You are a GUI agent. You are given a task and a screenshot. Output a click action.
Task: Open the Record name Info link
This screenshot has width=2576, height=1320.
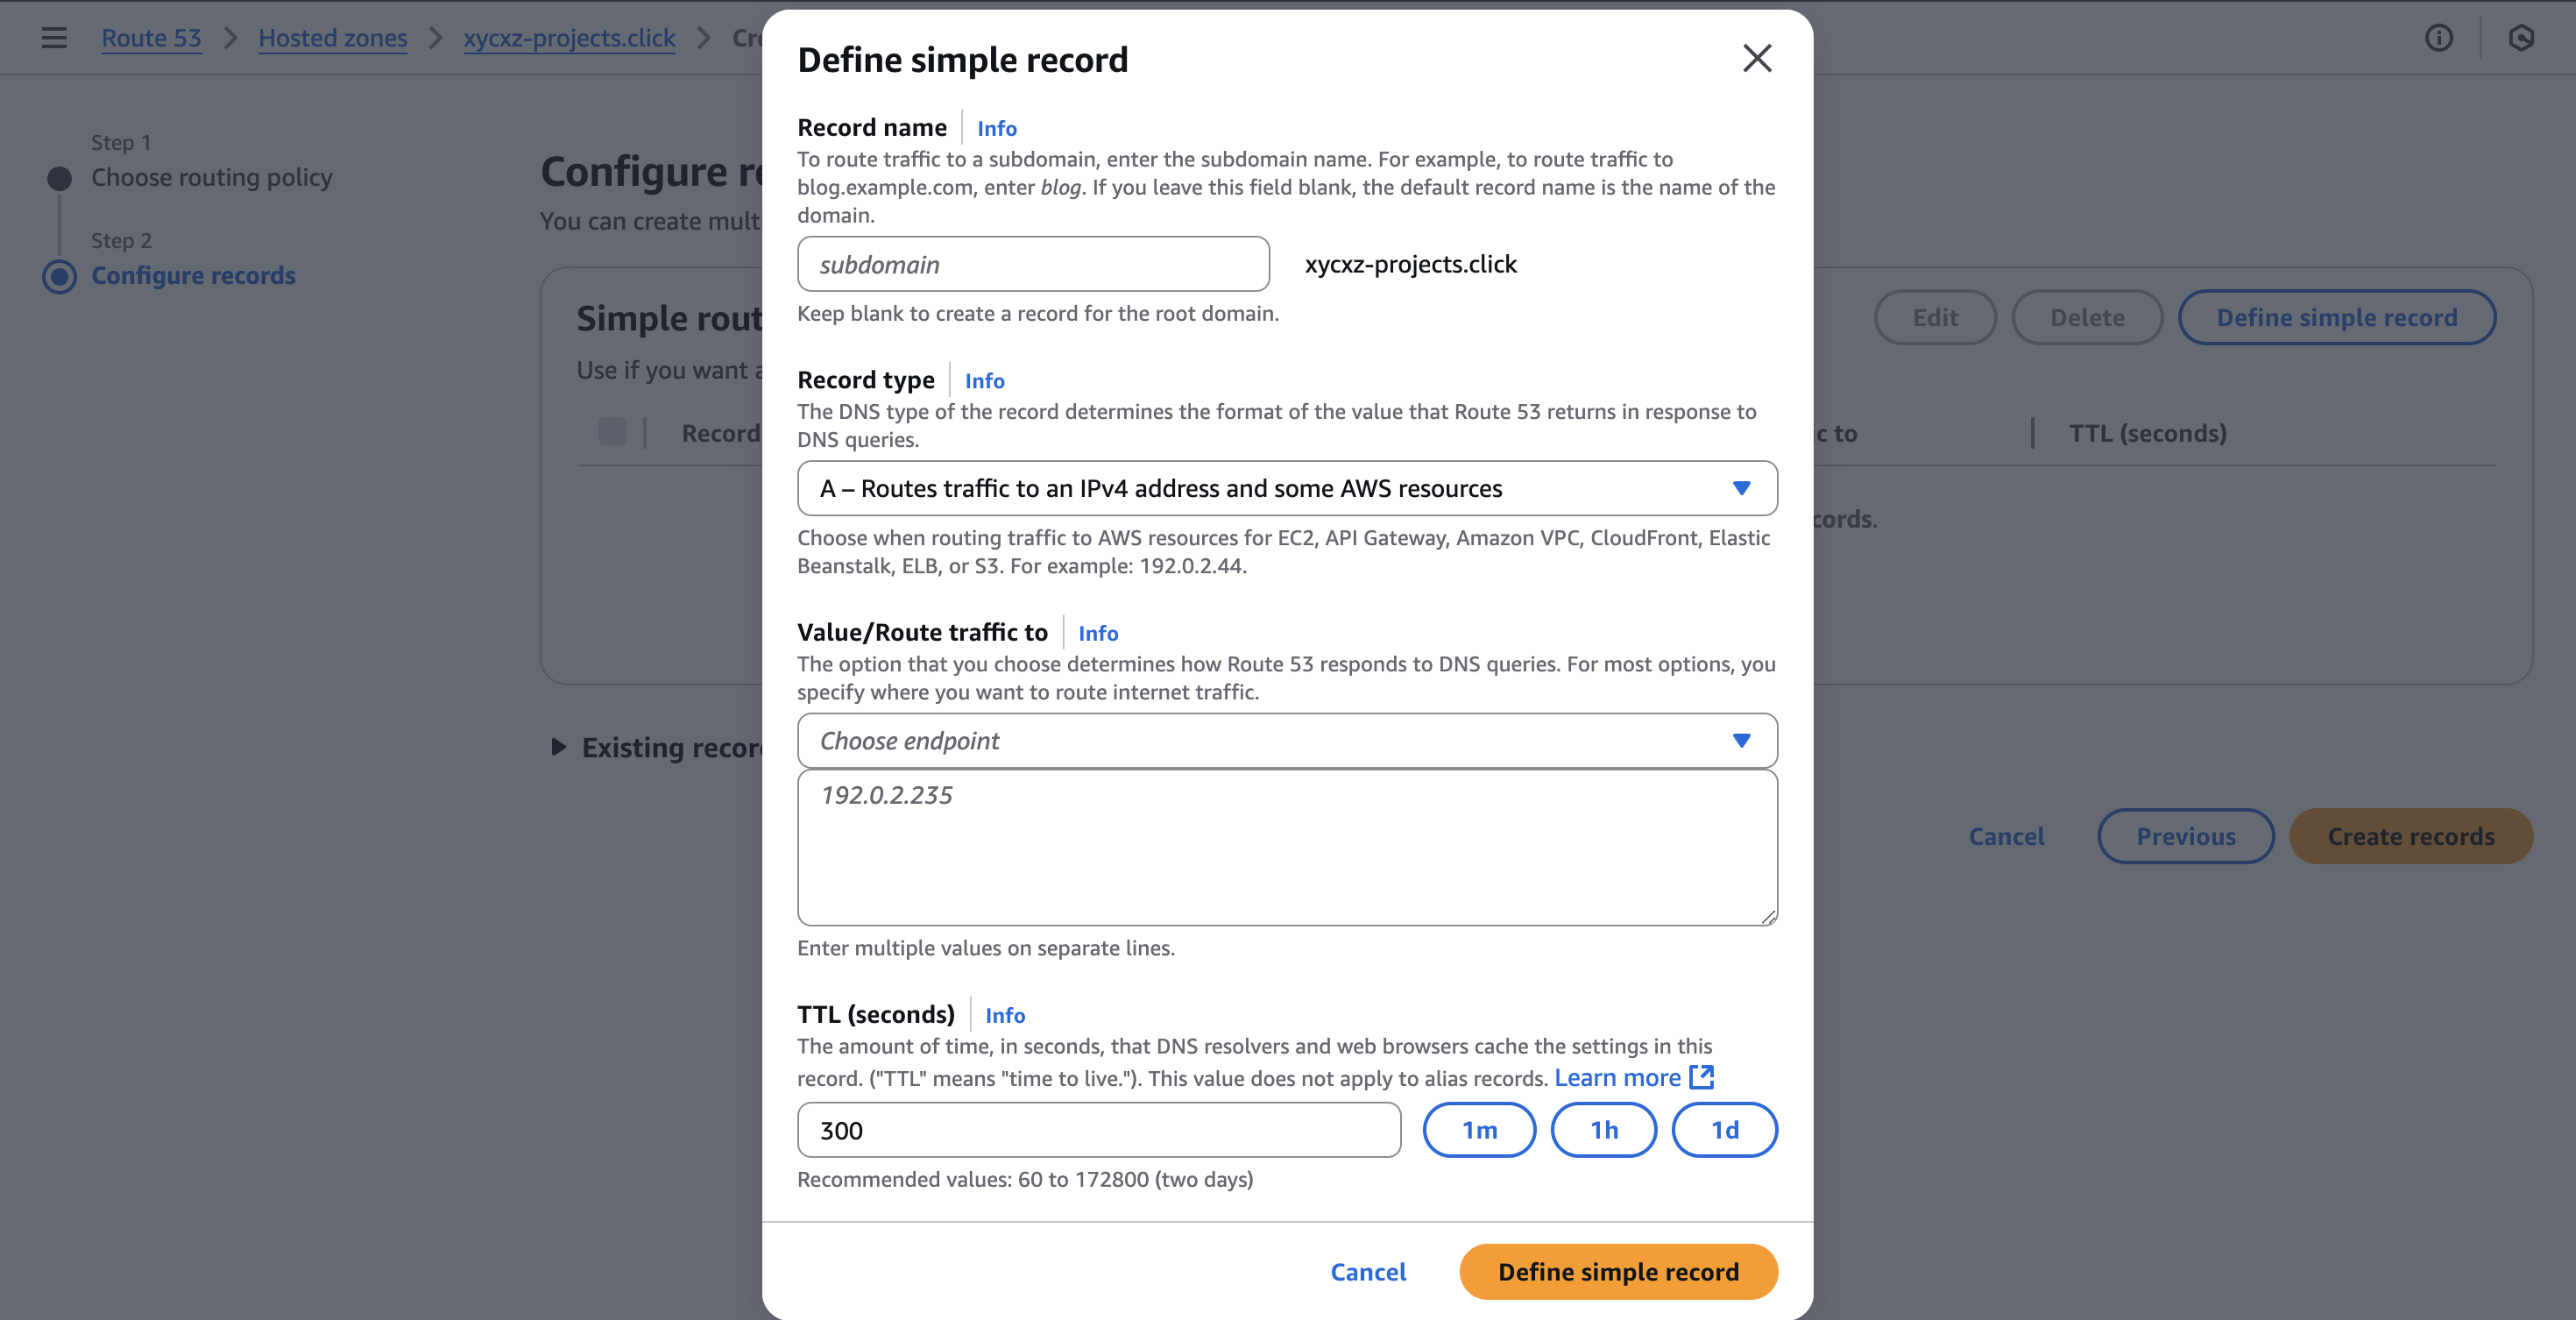996,128
